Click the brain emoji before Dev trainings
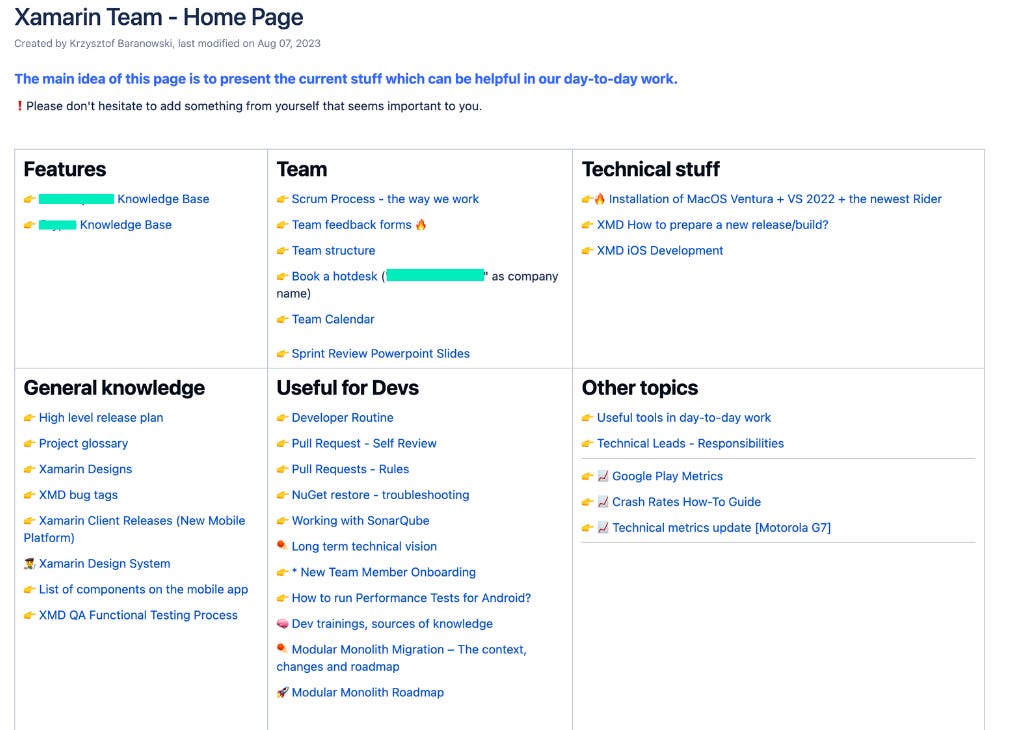The image size is (1024, 730). coord(282,624)
